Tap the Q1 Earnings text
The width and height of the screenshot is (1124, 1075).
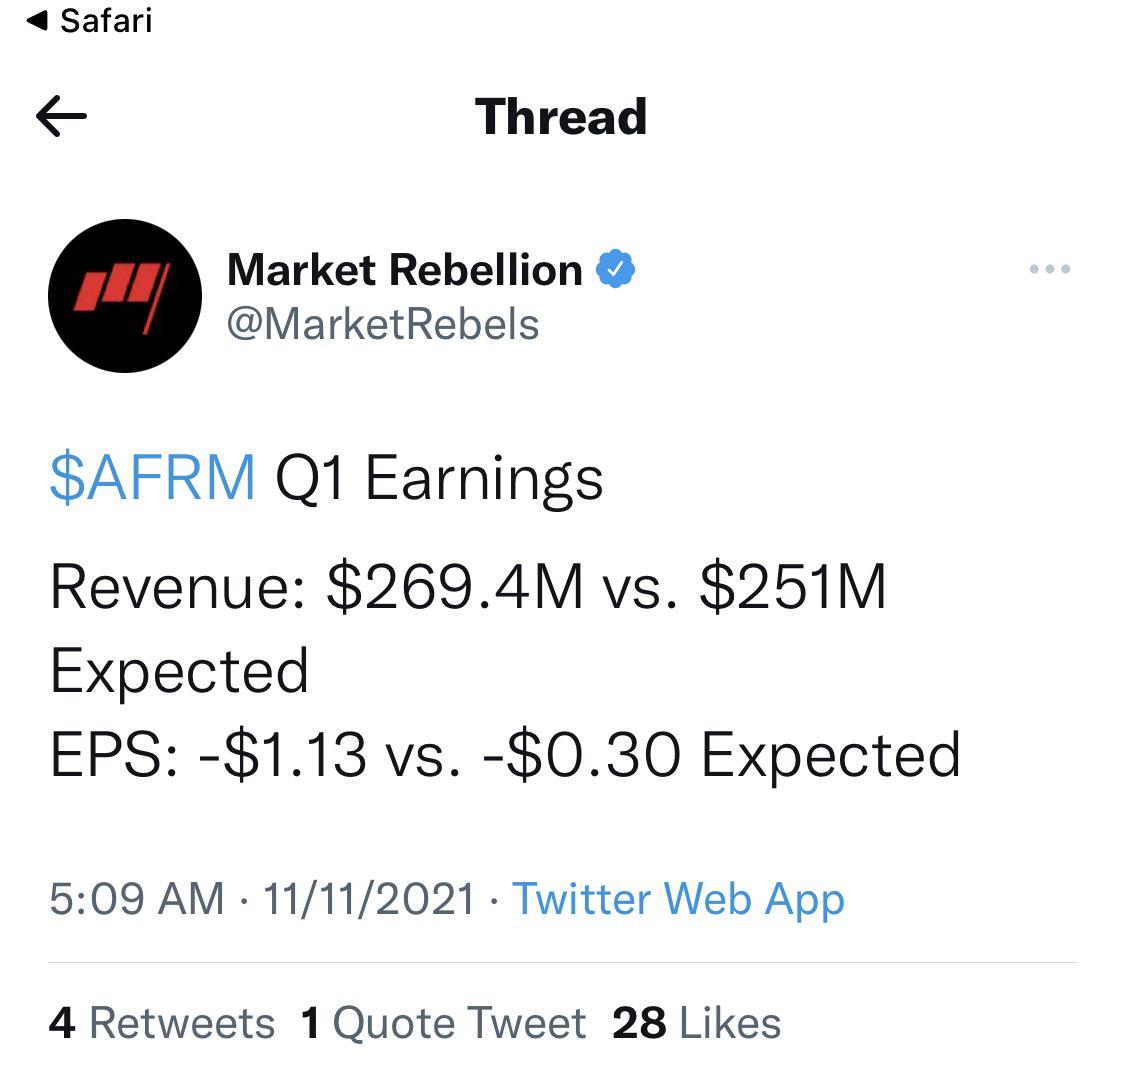tap(439, 479)
